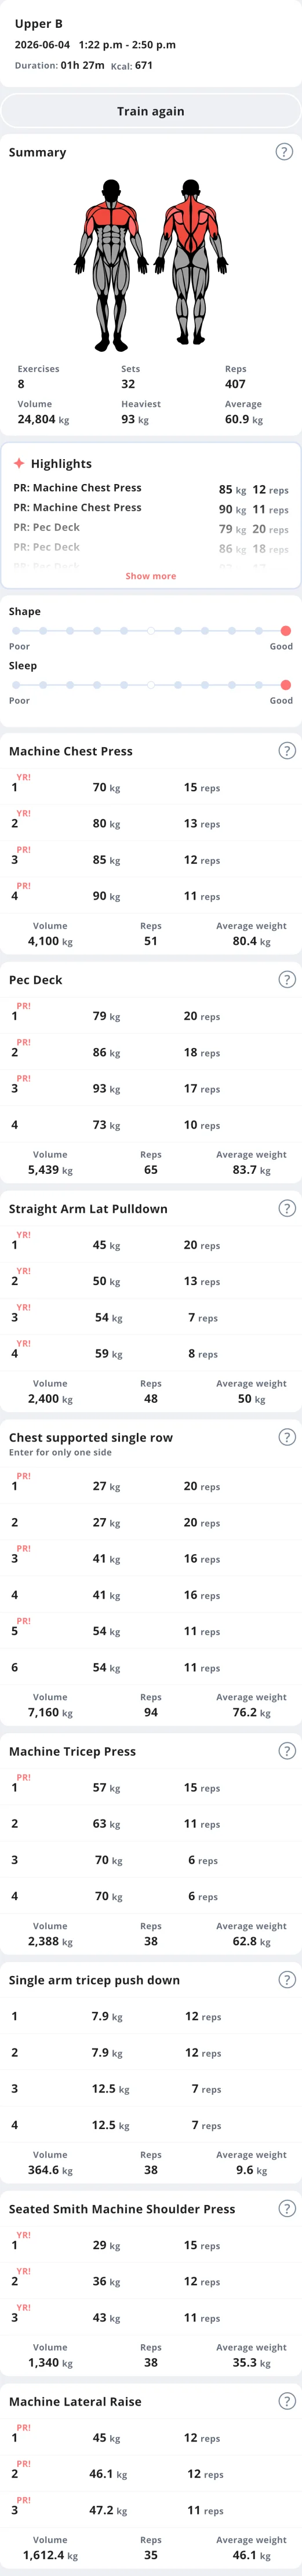Click the muscle map body diagram

coord(151,265)
